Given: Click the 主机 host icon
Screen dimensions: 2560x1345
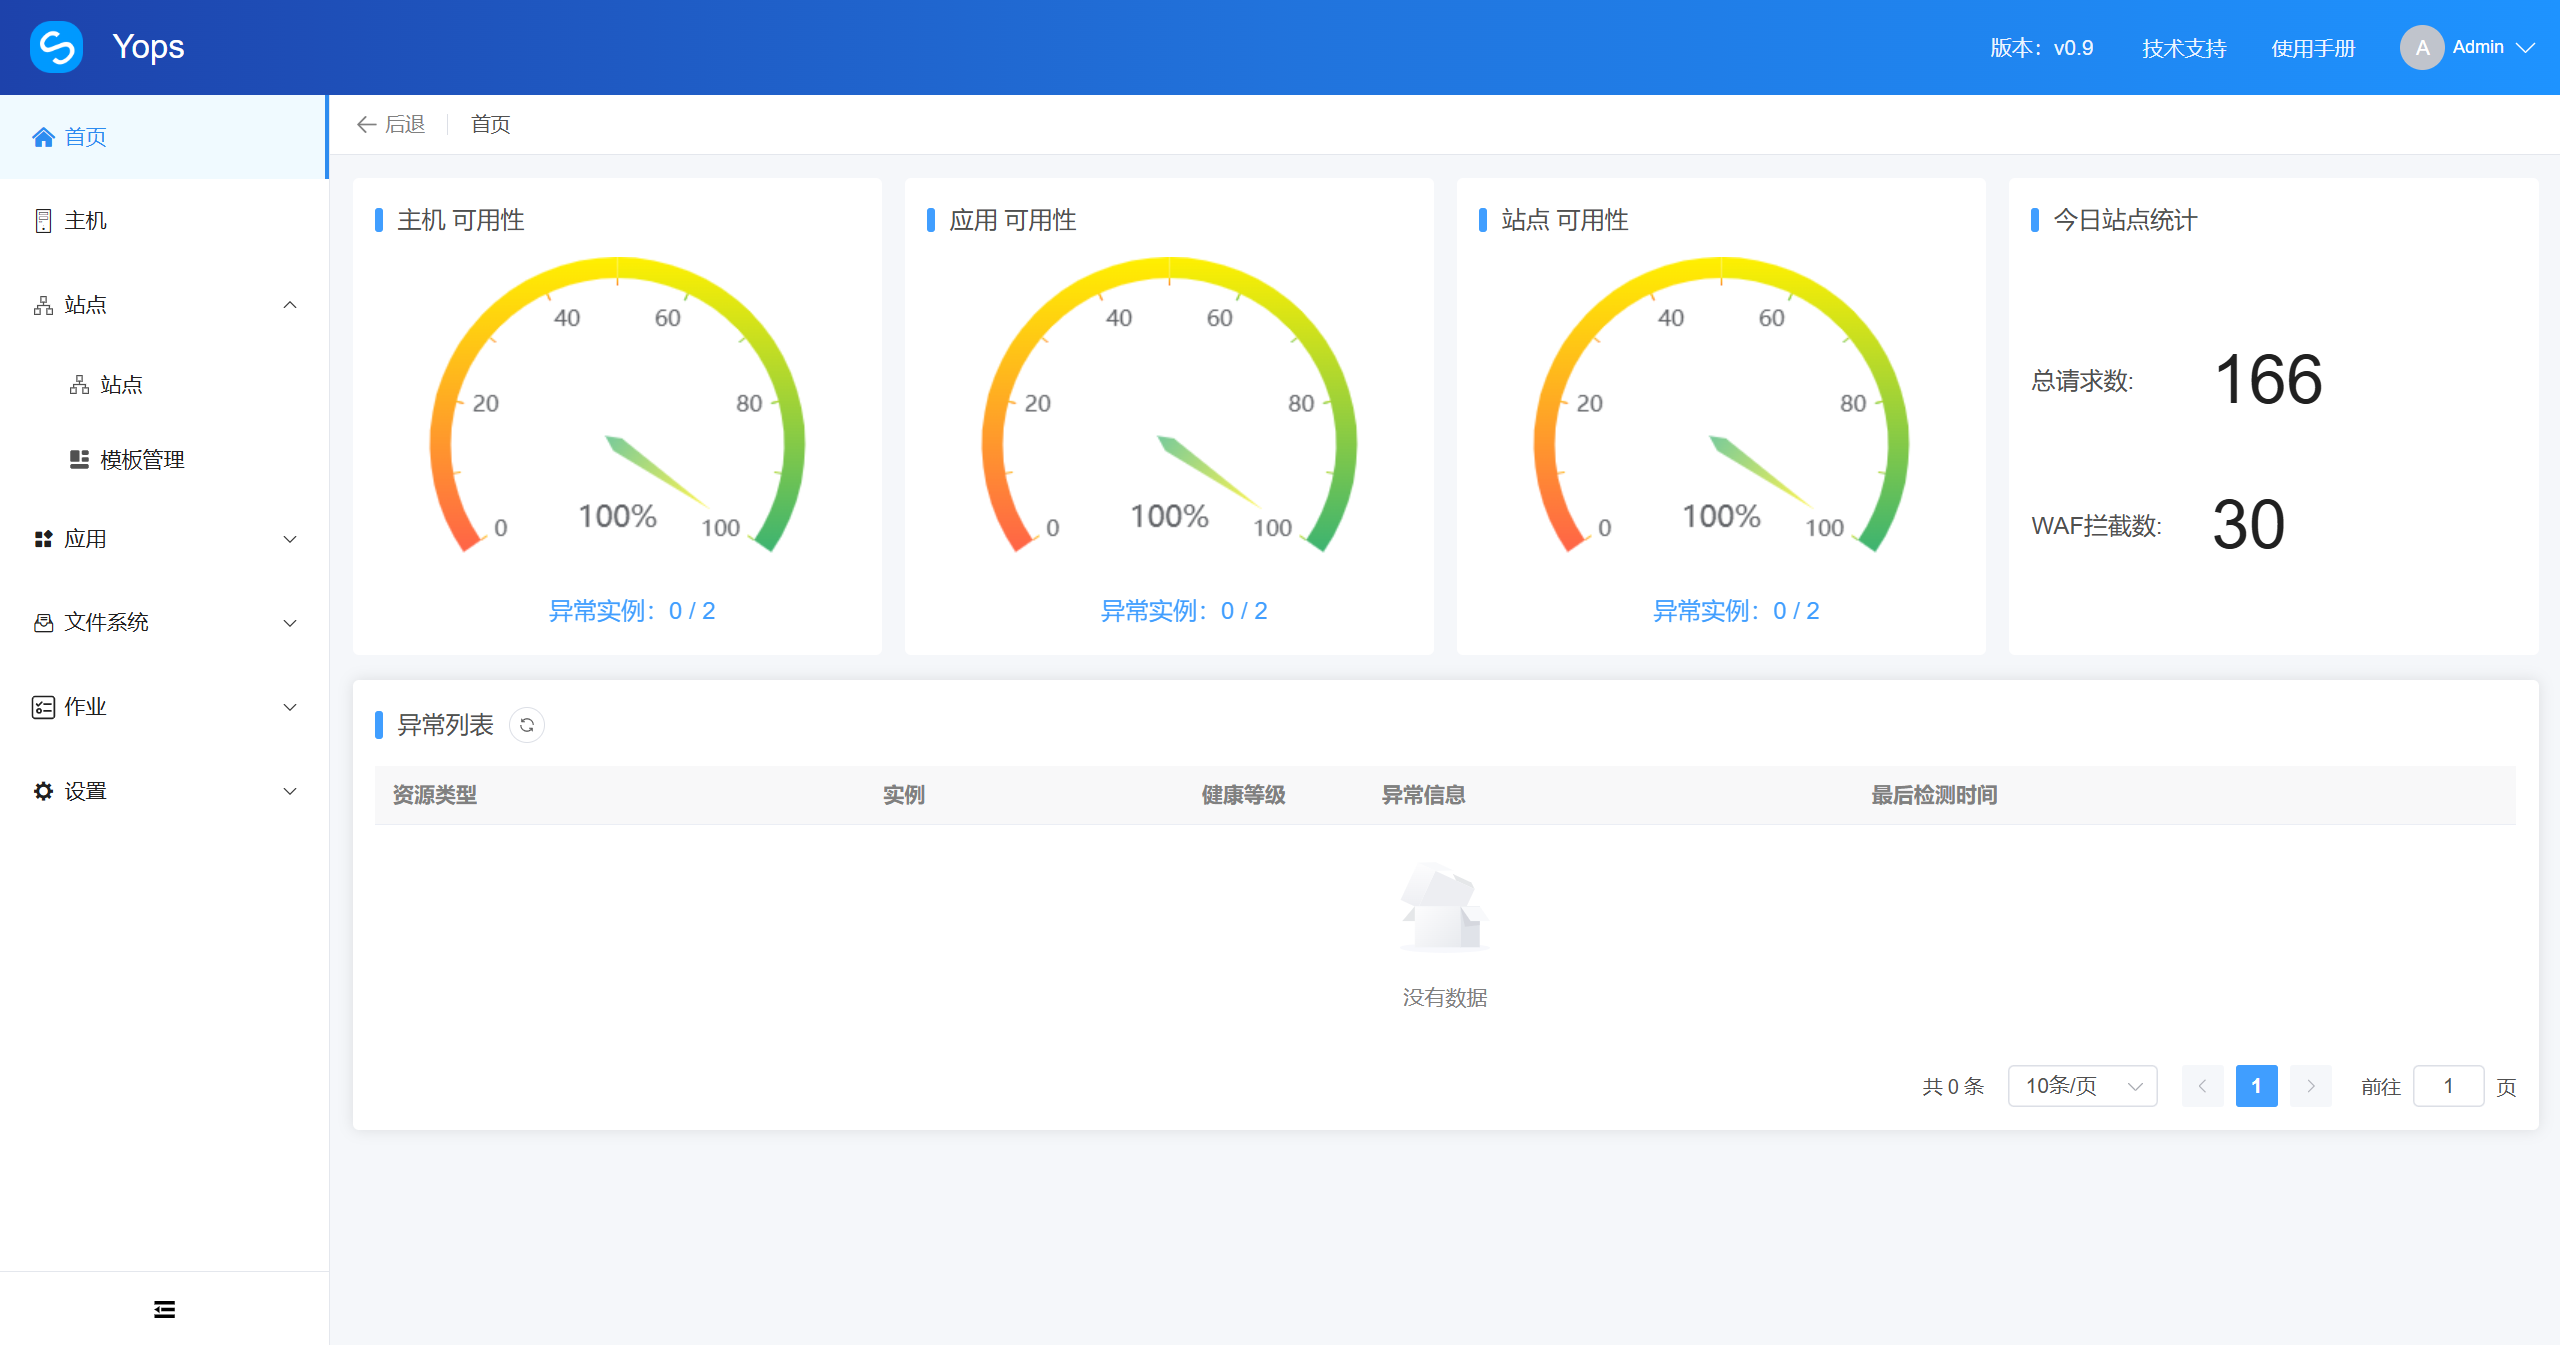Looking at the screenshot, I should tap(43, 221).
